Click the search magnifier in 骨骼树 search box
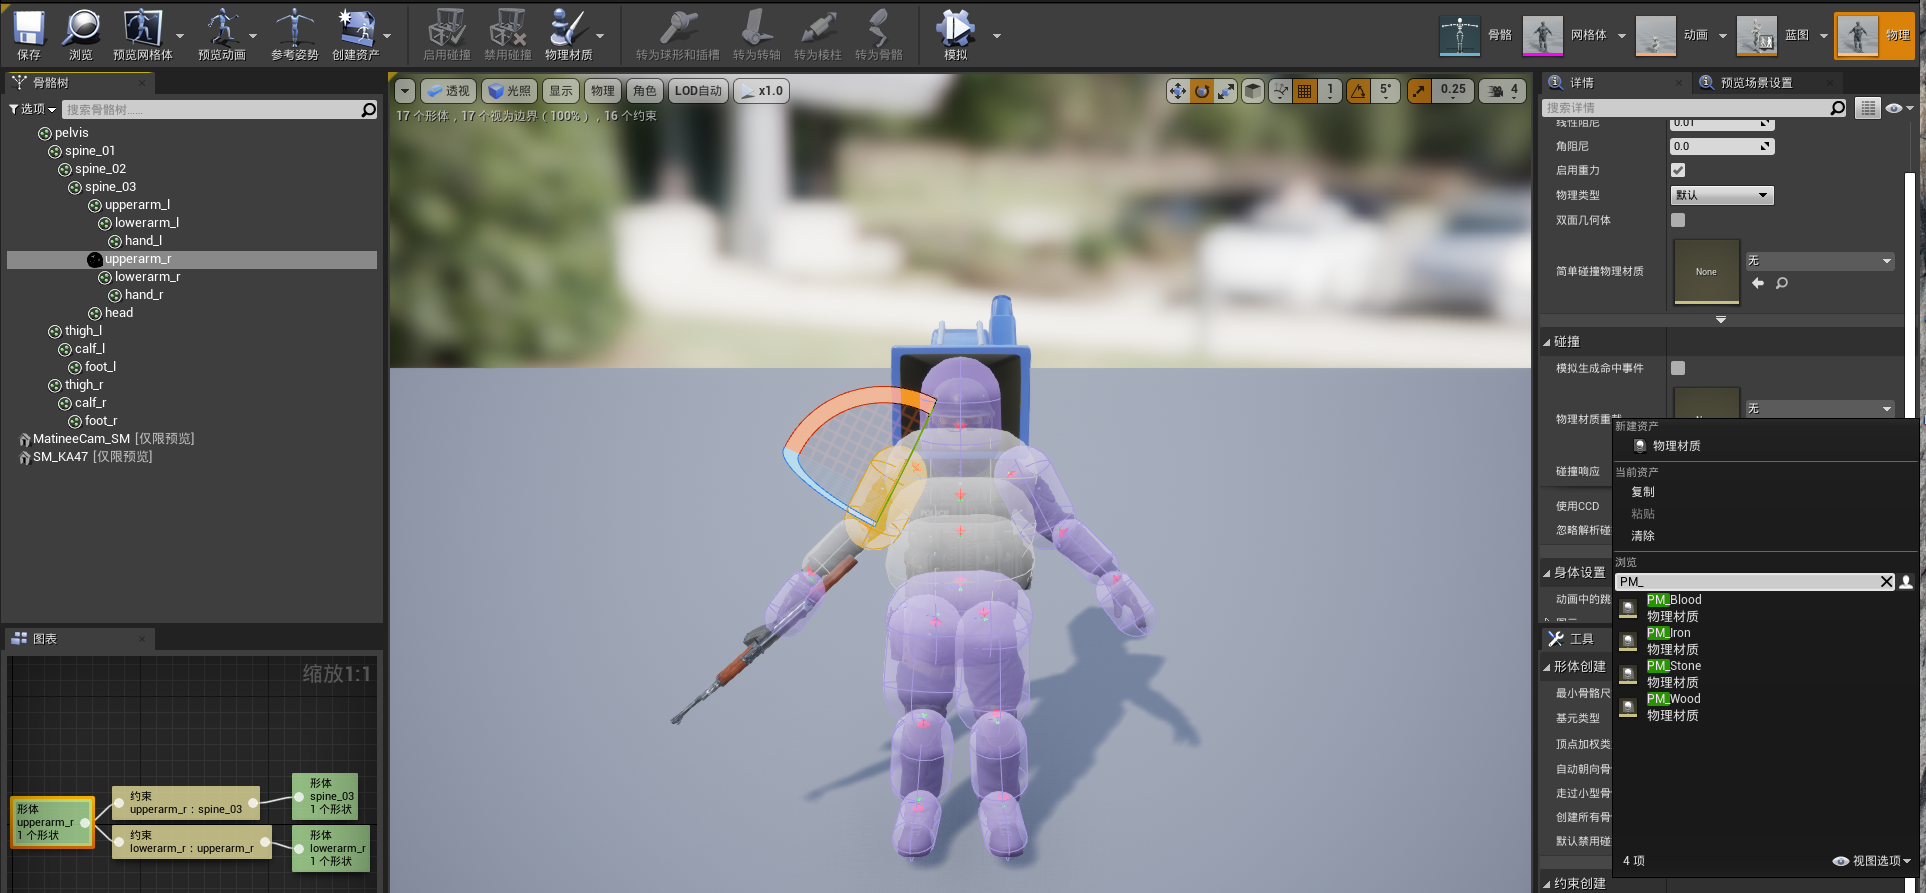The image size is (1926, 893). pos(369,110)
